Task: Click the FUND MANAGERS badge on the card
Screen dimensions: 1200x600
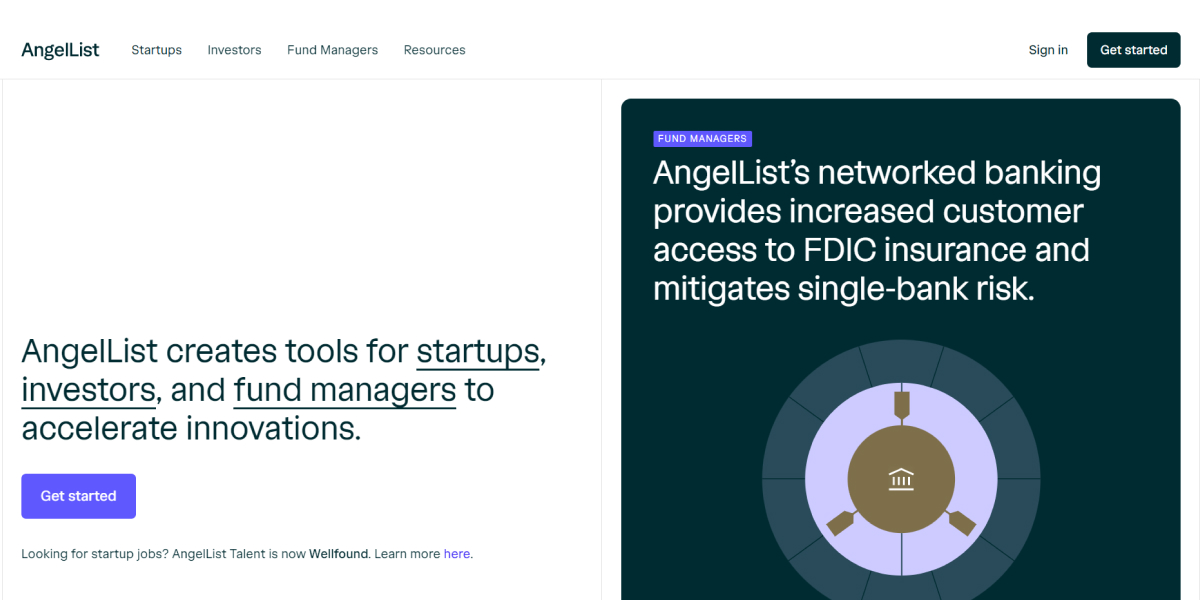Action: coord(702,139)
